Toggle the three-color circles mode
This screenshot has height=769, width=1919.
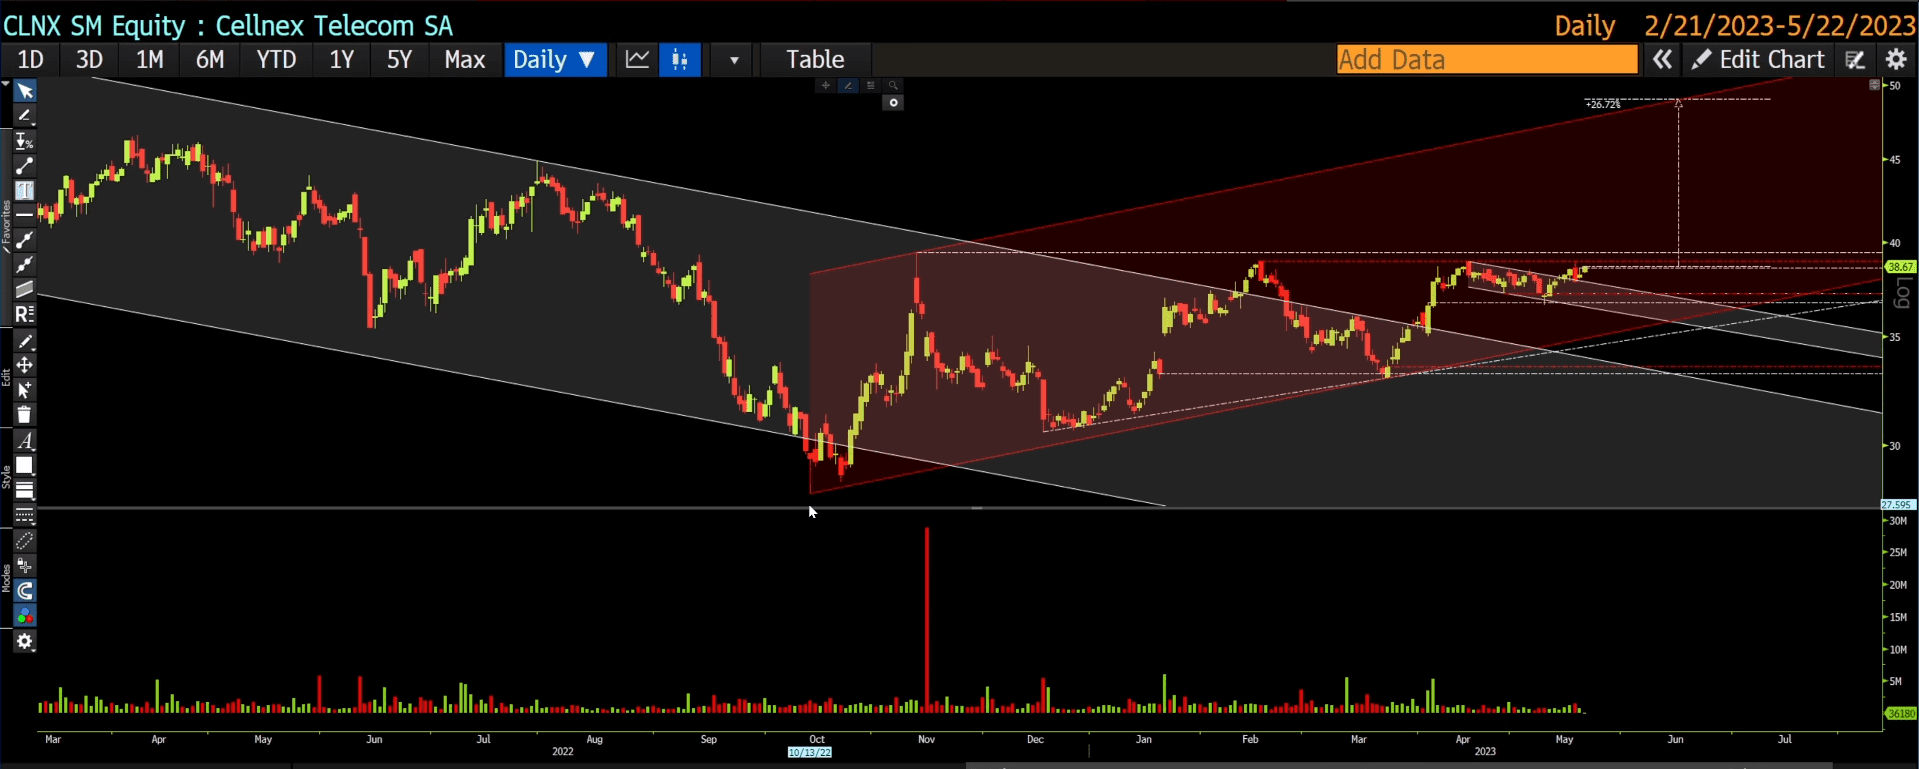point(25,616)
